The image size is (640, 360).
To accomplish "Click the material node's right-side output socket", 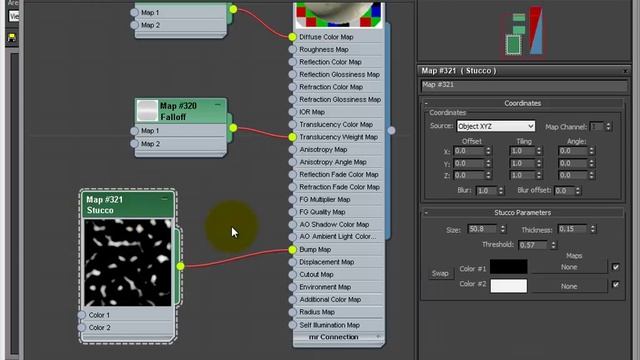I will pos(391,130).
